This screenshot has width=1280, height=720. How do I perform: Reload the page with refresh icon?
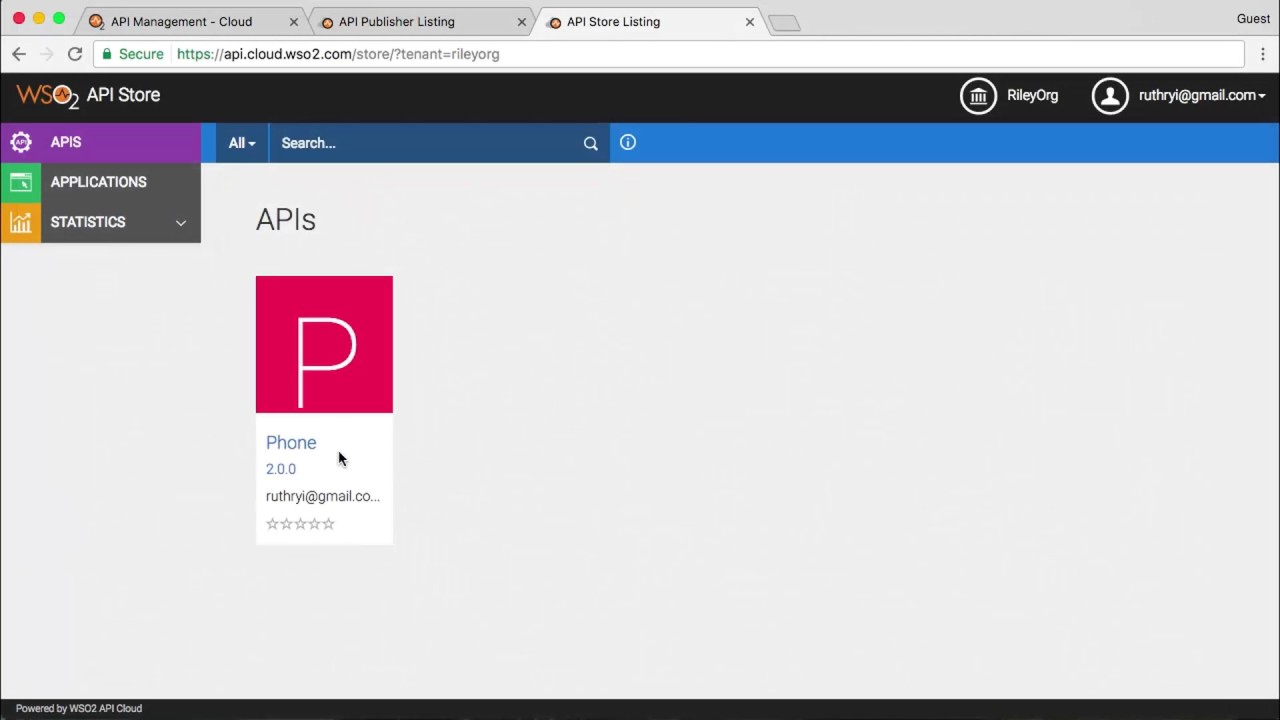[x=75, y=54]
